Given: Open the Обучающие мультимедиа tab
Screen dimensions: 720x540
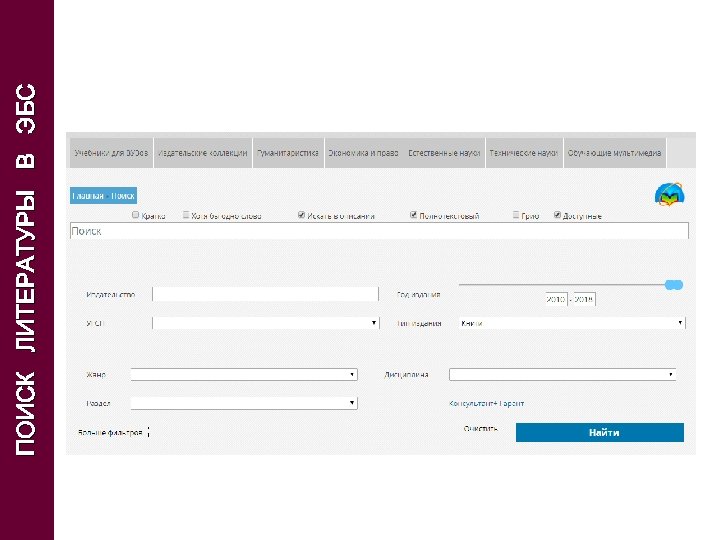Looking at the screenshot, I should [614, 153].
